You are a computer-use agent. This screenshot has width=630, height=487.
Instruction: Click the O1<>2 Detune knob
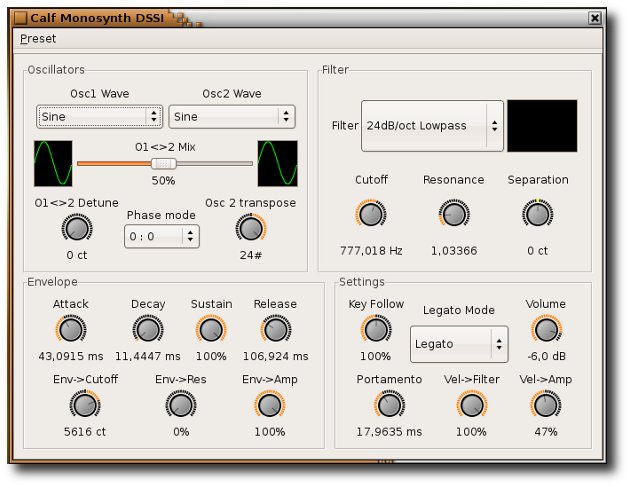coord(76,229)
